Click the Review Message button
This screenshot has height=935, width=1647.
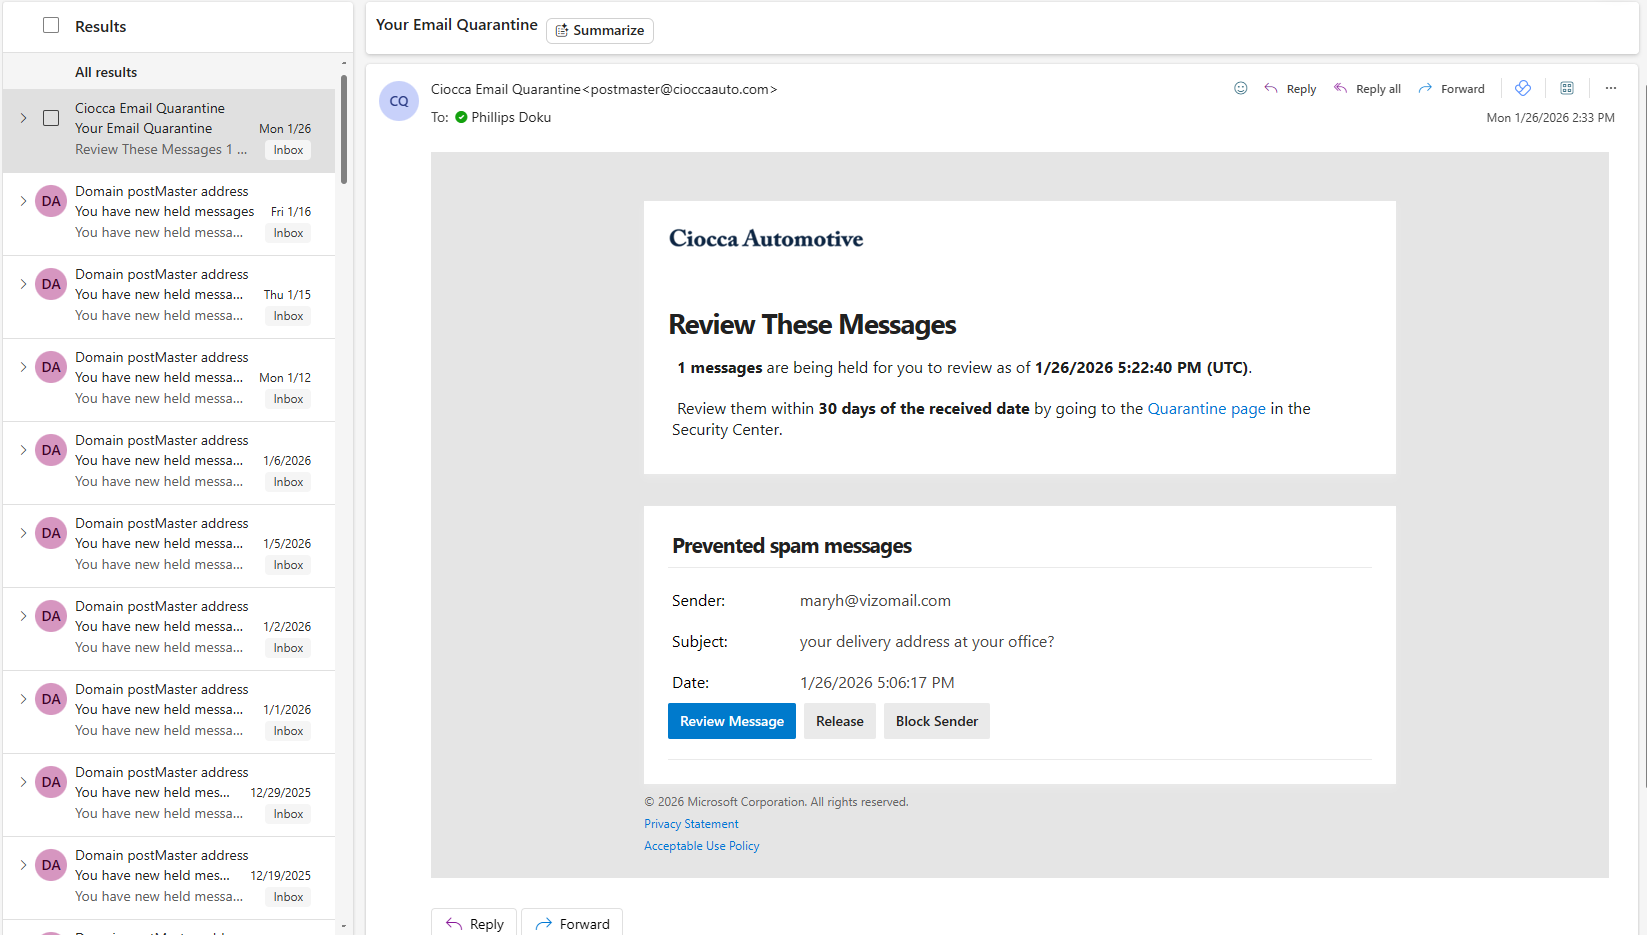(732, 721)
